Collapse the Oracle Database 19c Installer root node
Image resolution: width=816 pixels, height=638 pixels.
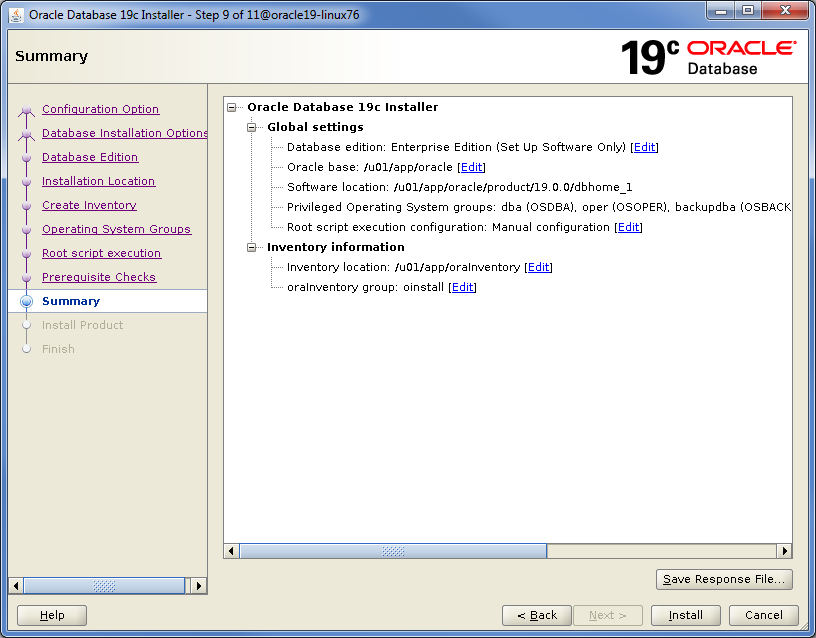pyautogui.click(x=231, y=107)
